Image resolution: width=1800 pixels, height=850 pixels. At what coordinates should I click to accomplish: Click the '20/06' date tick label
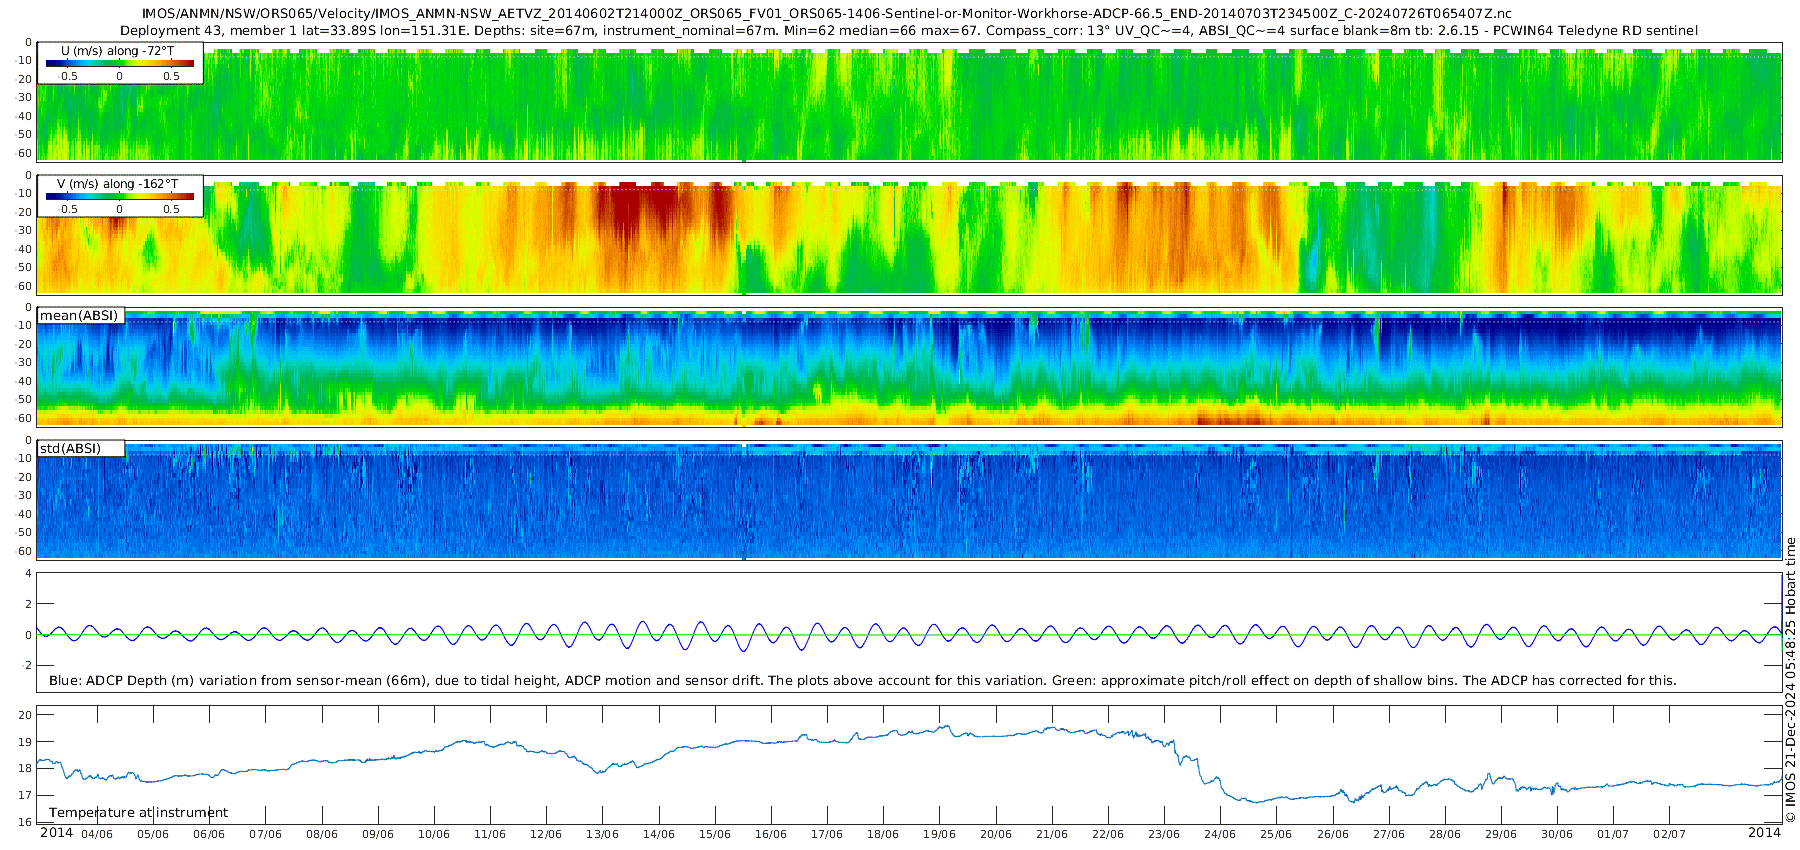996,834
